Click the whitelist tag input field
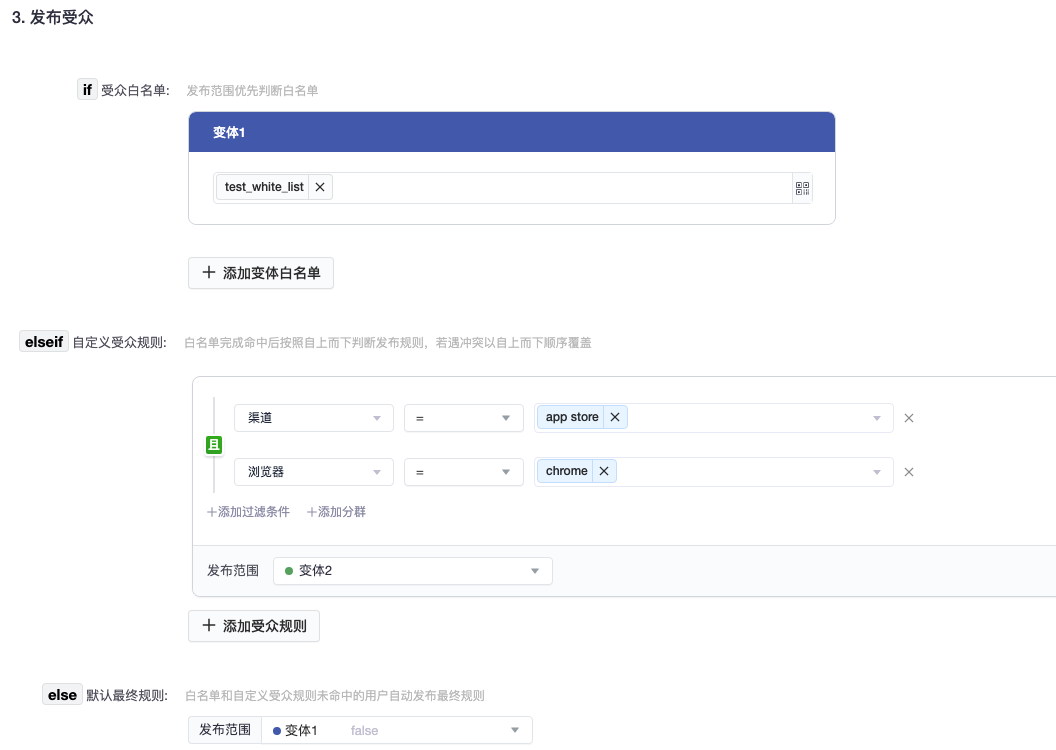 [x=560, y=188]
